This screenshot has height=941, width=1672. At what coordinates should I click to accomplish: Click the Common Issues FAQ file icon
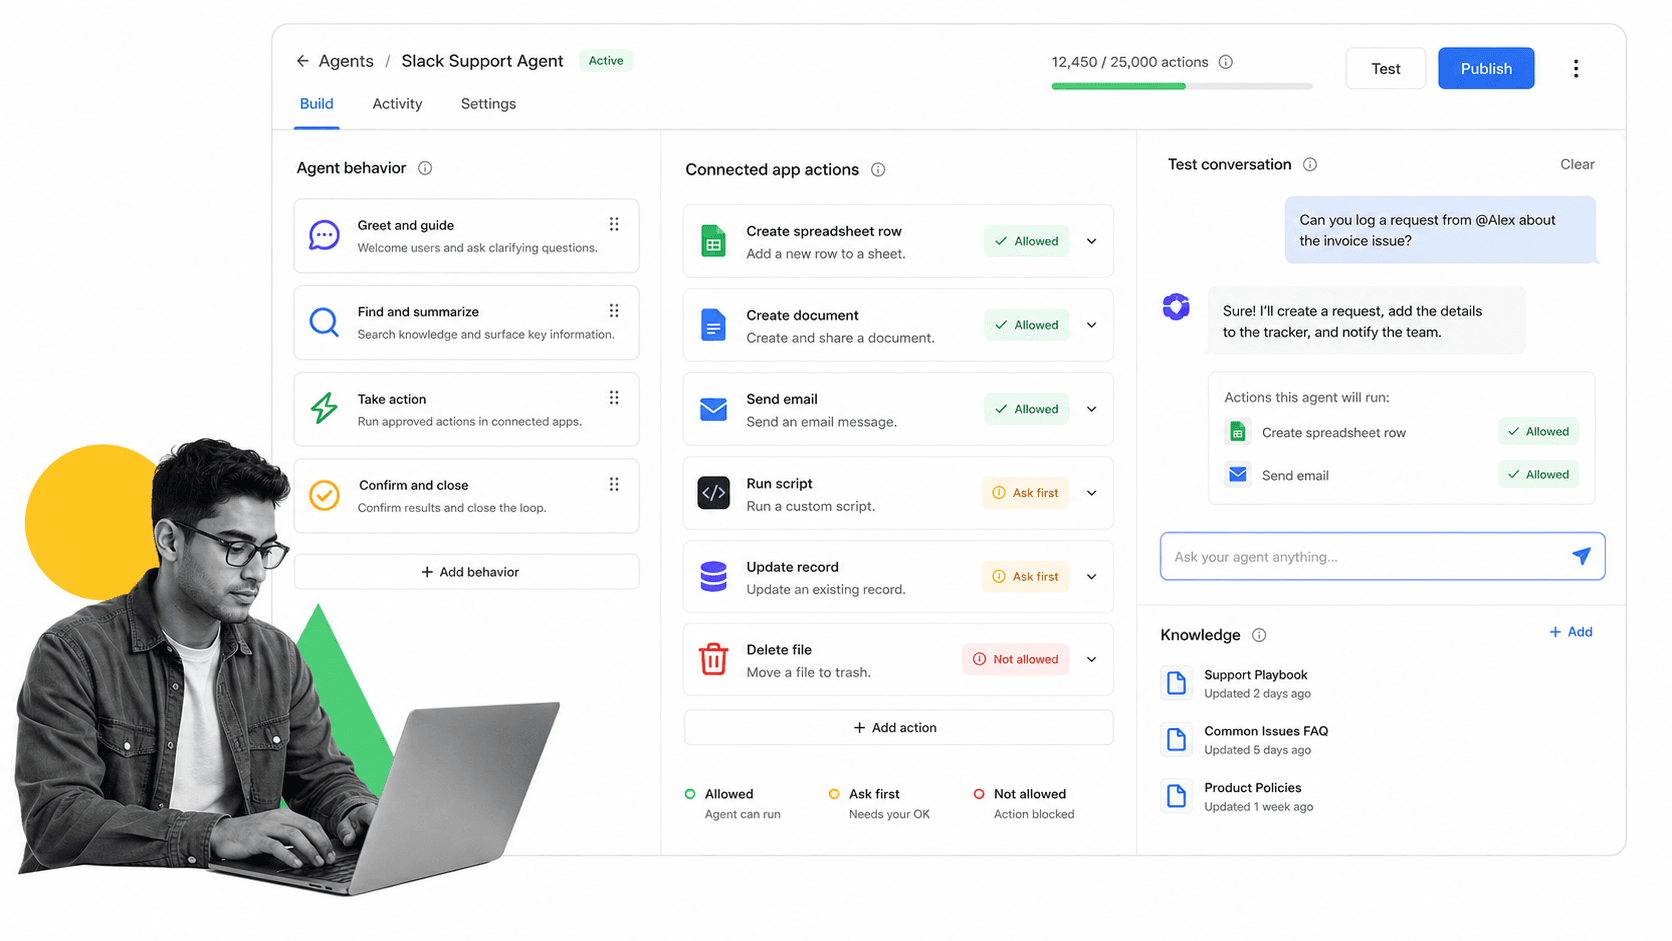tap(1176, 740)
